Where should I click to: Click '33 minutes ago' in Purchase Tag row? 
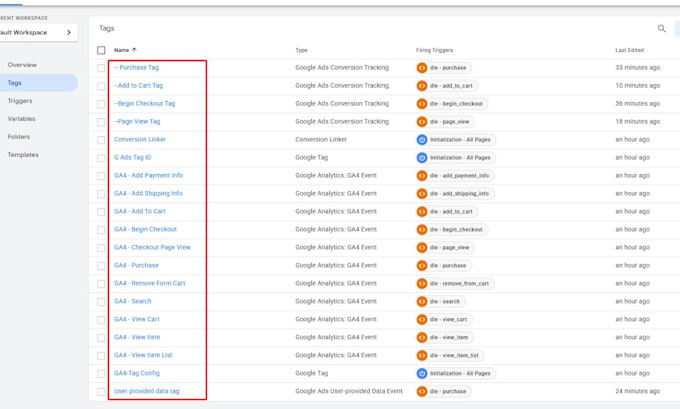coord(638,68)
